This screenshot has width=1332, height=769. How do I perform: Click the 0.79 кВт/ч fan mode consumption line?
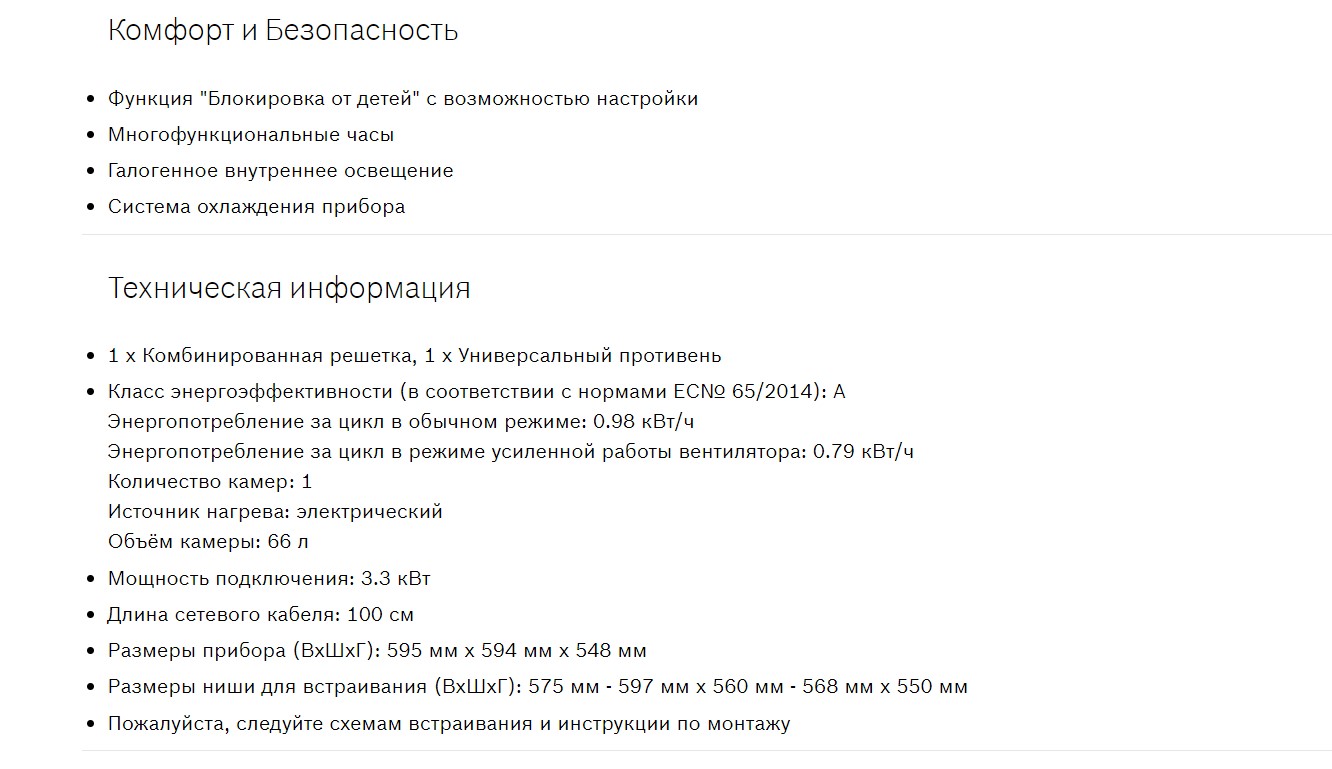[510, 452]
